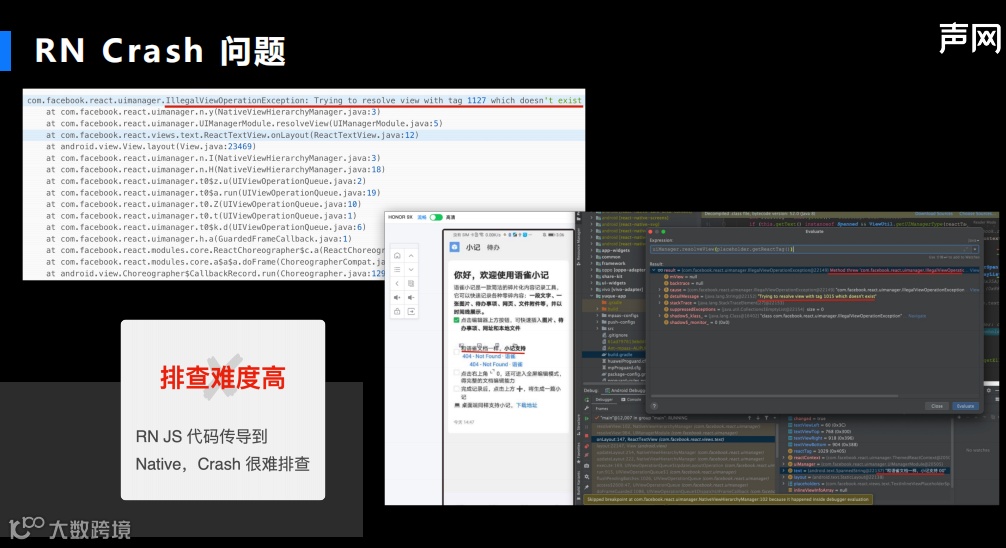The width and height of the screenshot is (1006, 548).
Task: Expand the shadow$_klass_ node in results
Action: [x=660, y=316]
